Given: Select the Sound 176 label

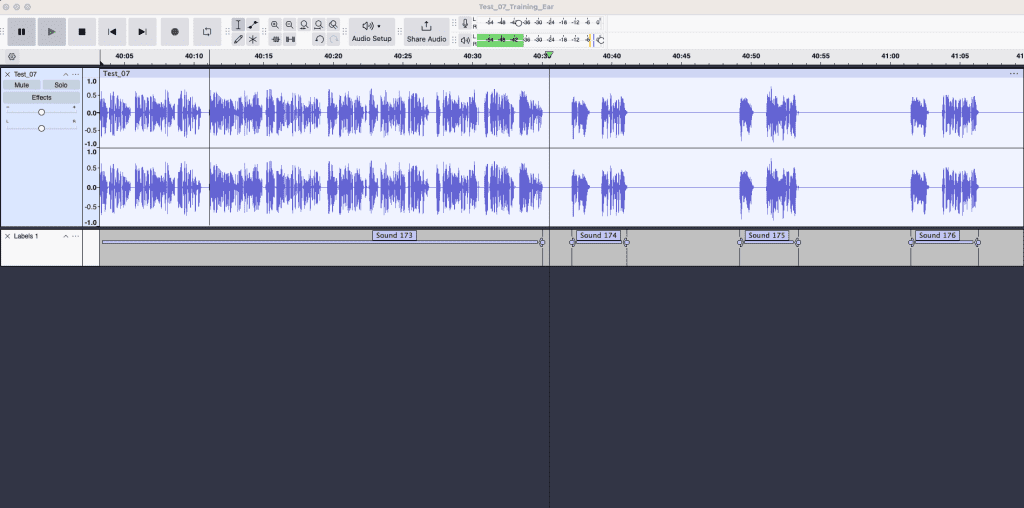Looking at the screenshot, I should click(x=937, y=235).
